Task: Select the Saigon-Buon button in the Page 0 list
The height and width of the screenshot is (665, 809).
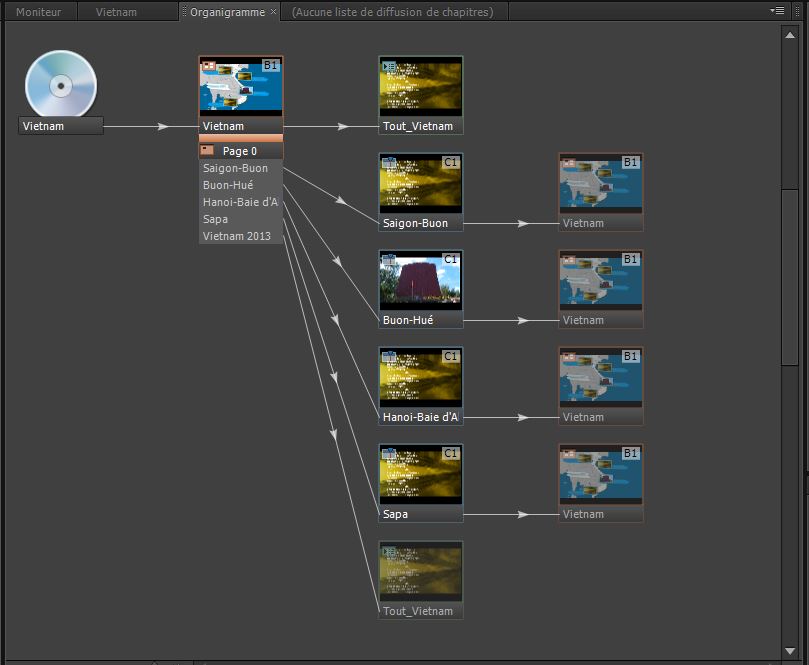Action: tap(235, 168)
